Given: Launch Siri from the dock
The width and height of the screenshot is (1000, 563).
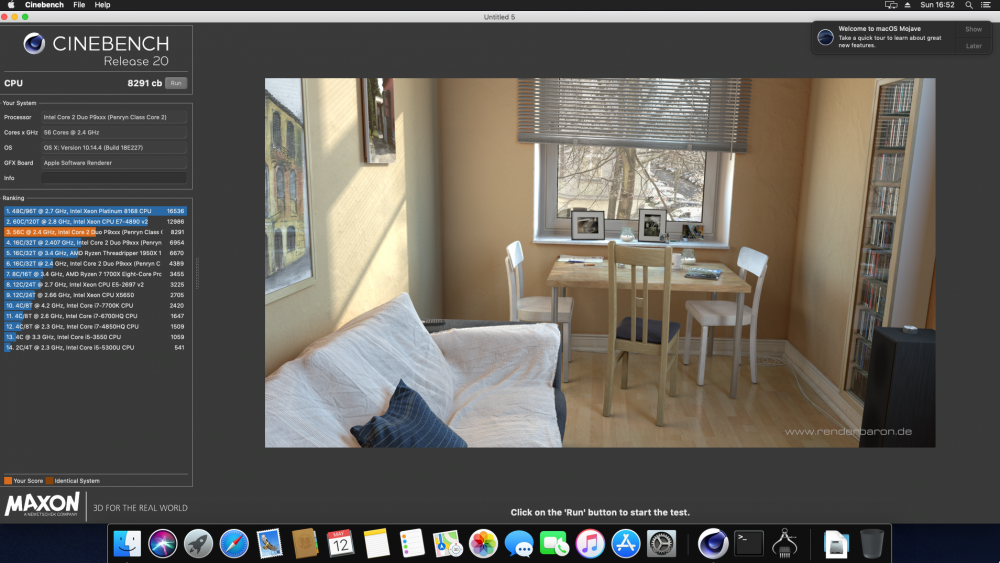Looking at the screenshot, I should [x=163, y=544].
